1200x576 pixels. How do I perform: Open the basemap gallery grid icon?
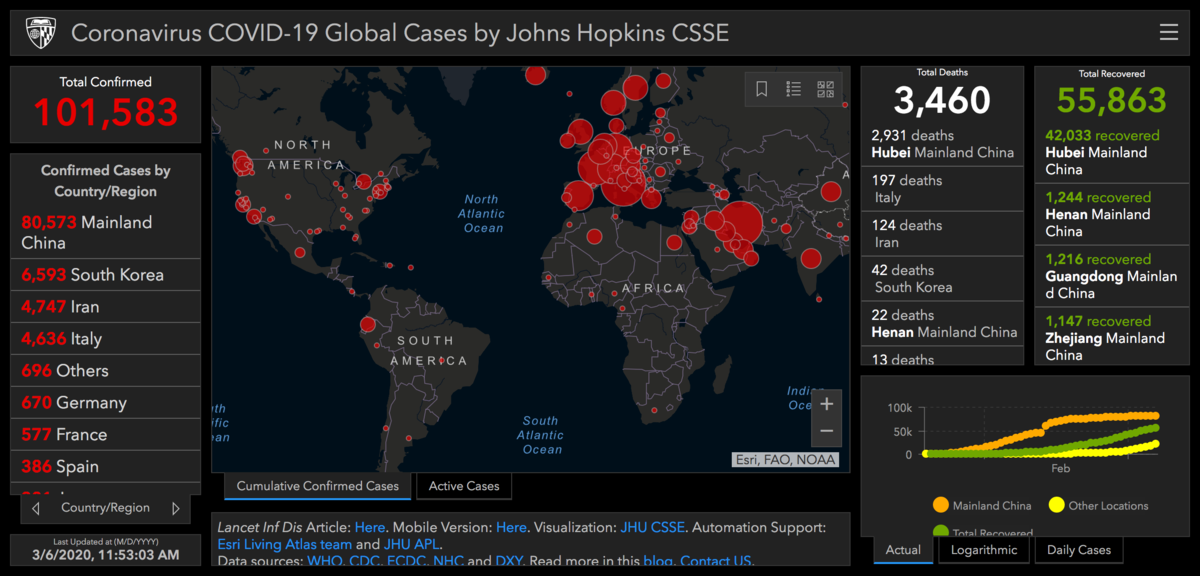(826, 89)
